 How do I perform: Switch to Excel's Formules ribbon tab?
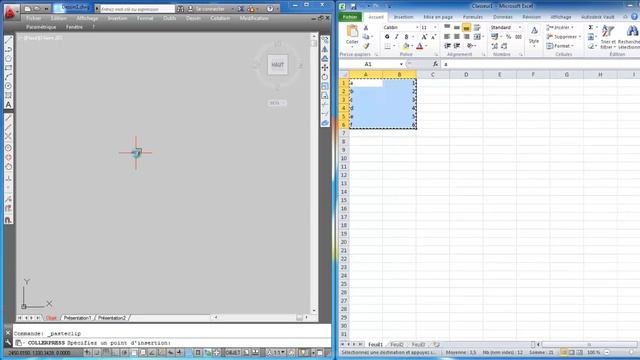(x=473, y=17)
